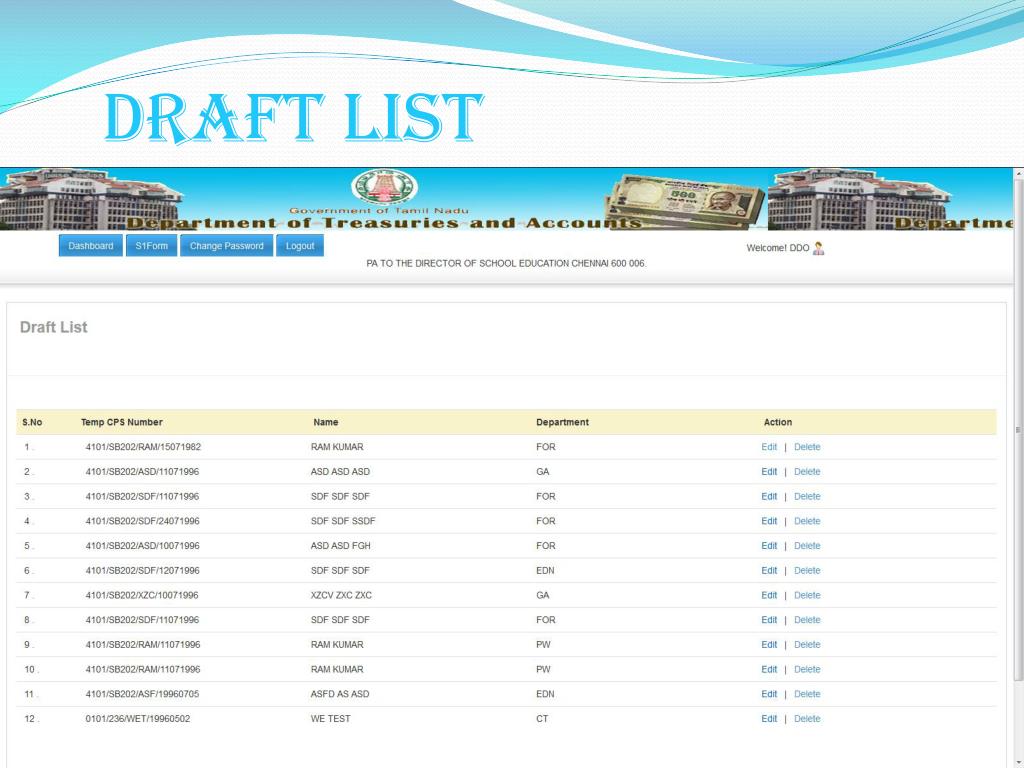Delete row 8 SDF SDF SDF draft
The width and height of the screenshot is (1024, 768).
pyautogui.click(x=807, y=620)
